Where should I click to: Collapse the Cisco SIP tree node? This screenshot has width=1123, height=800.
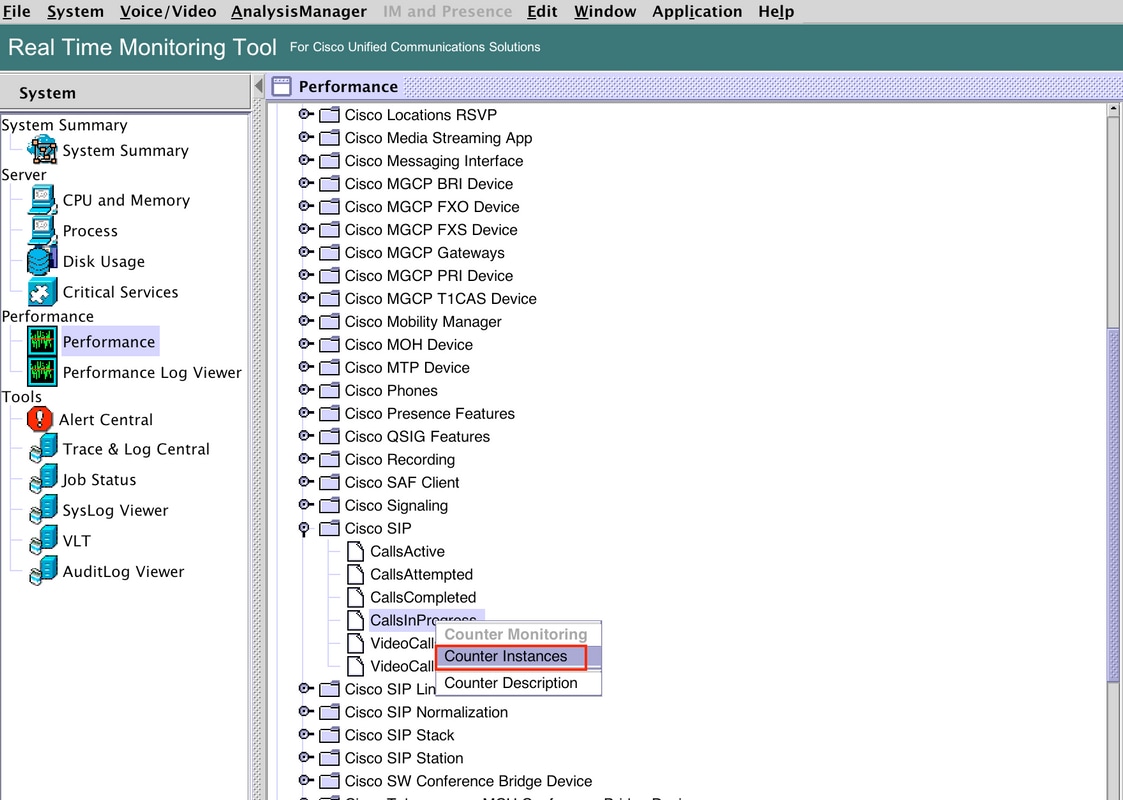(304, 529)
